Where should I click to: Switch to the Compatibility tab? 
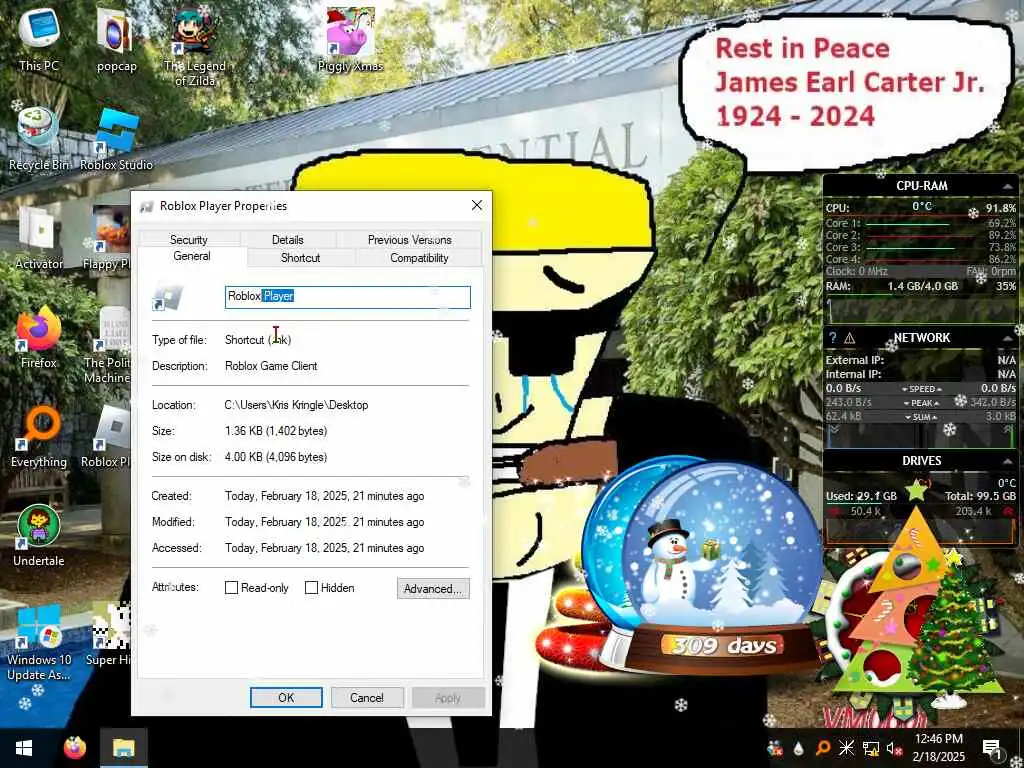click(x=419, y=258)
